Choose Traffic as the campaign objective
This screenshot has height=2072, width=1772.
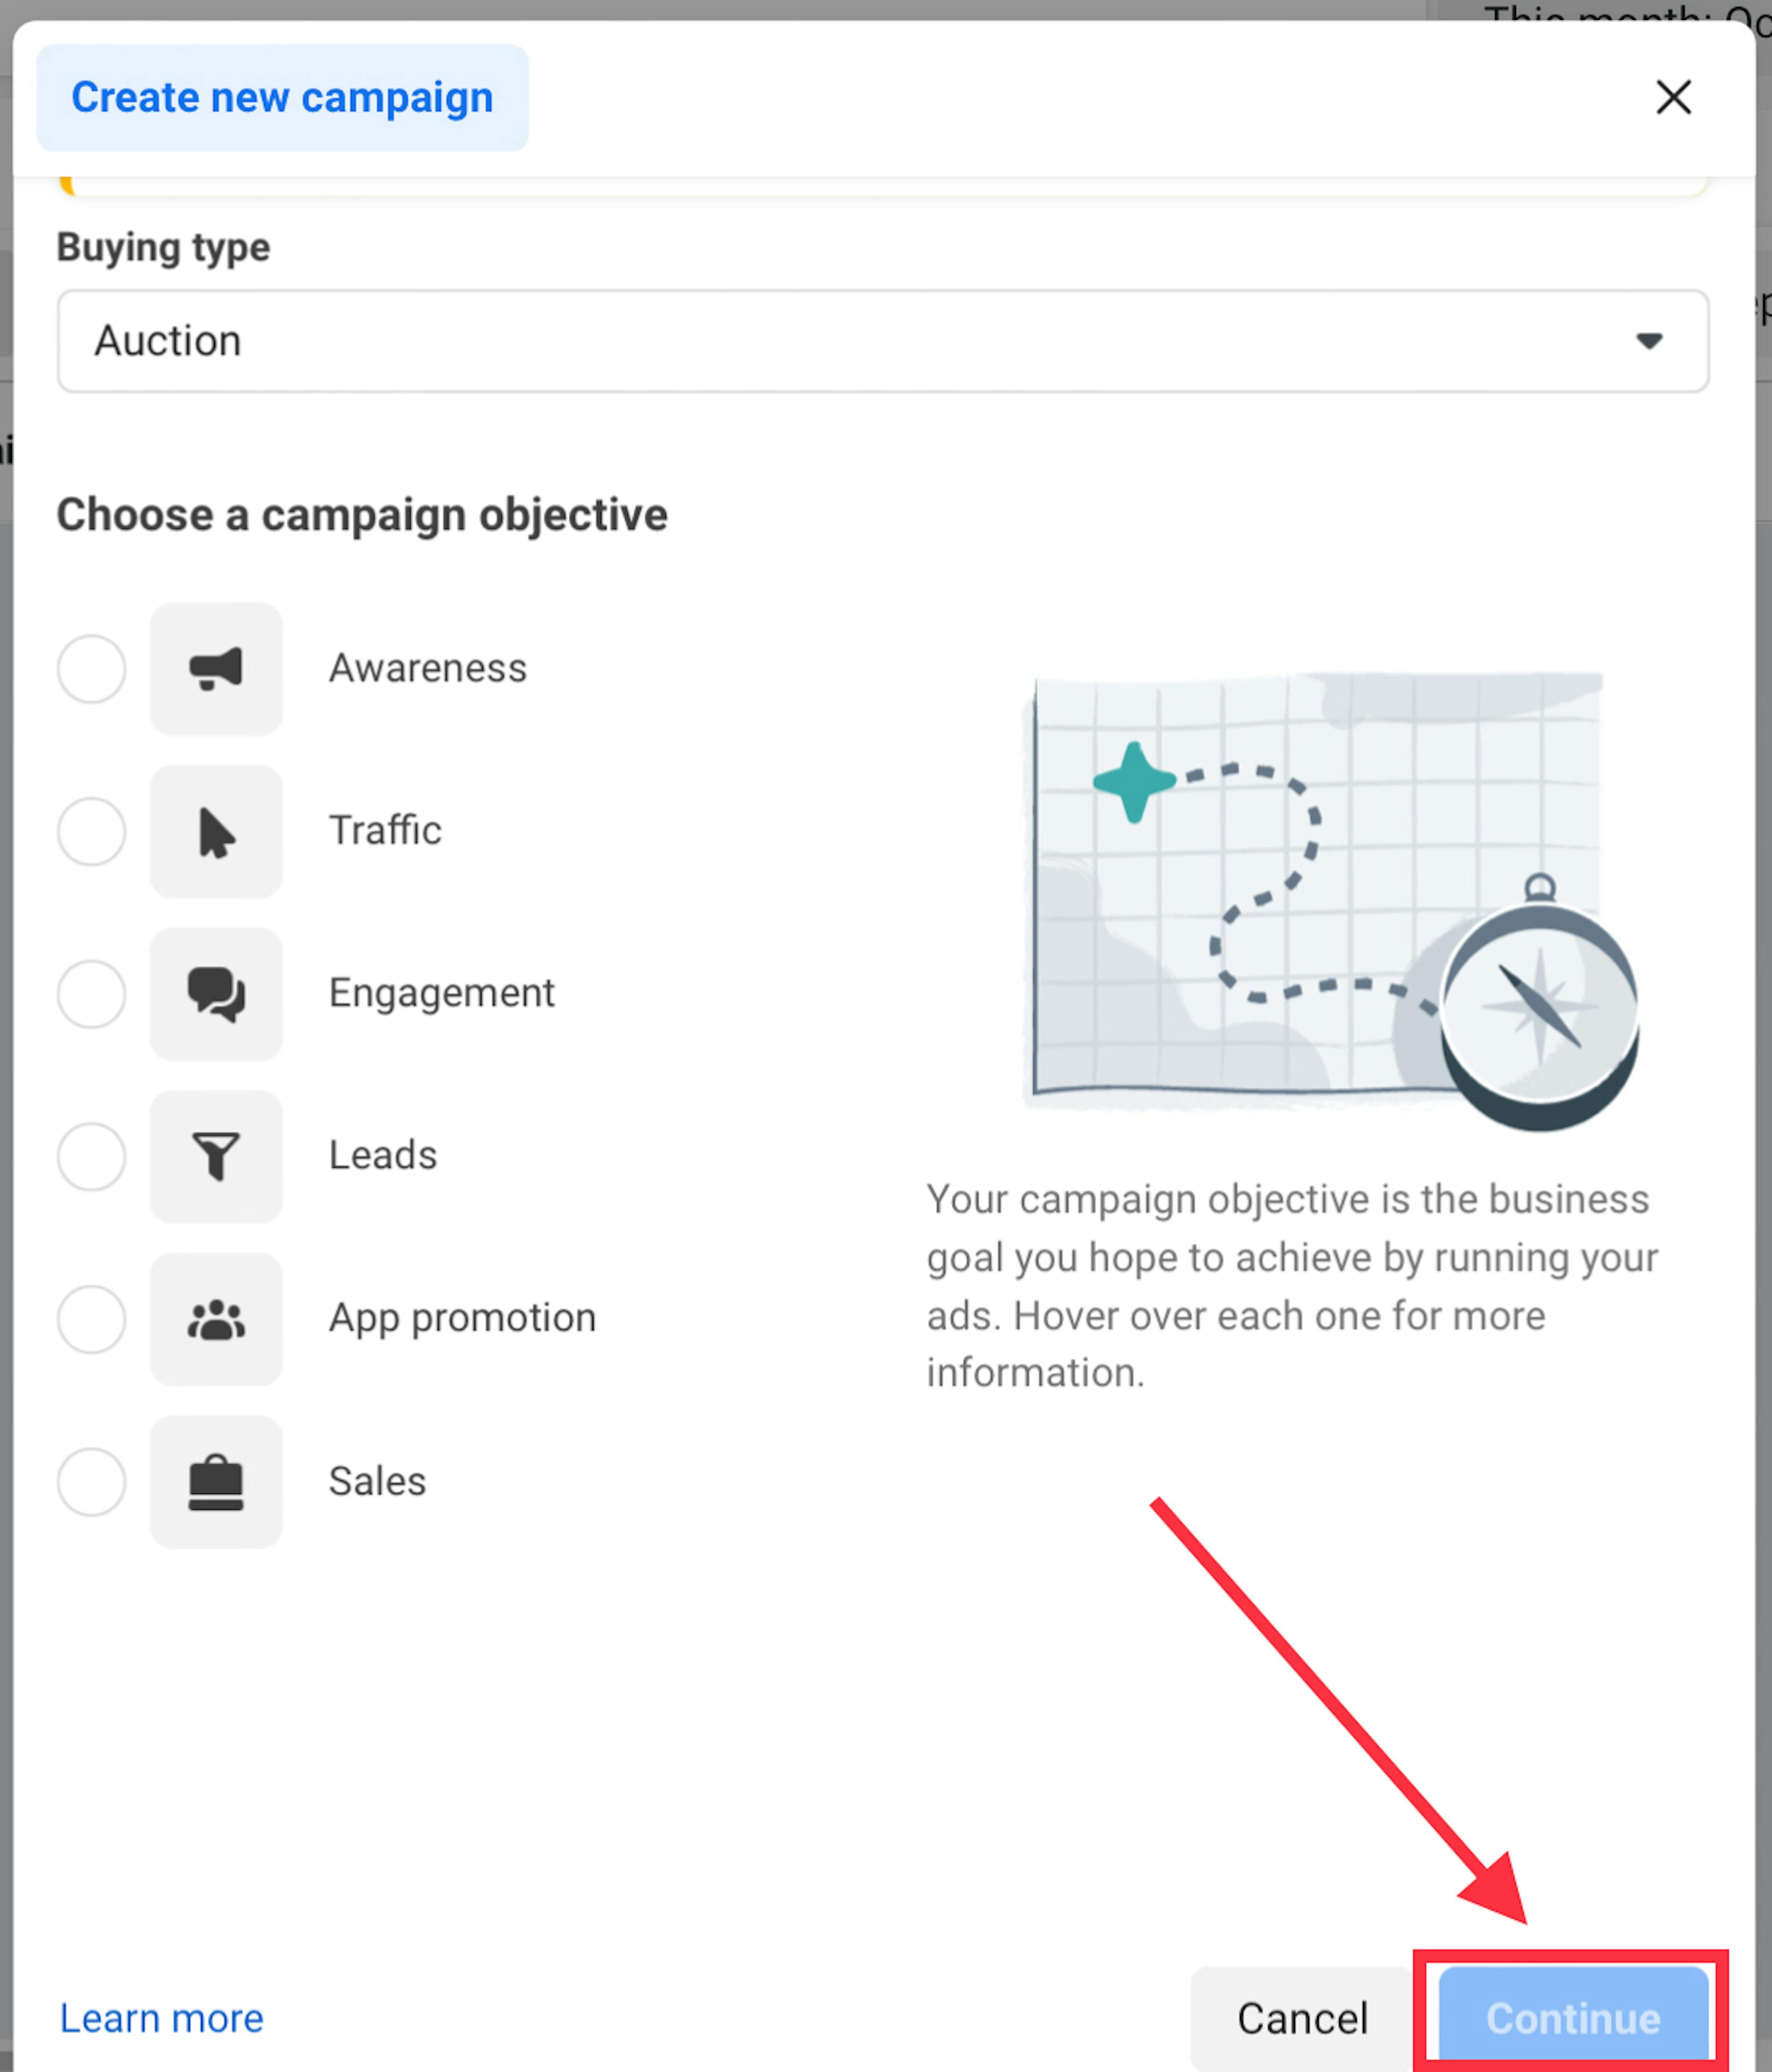pos(91,832)
